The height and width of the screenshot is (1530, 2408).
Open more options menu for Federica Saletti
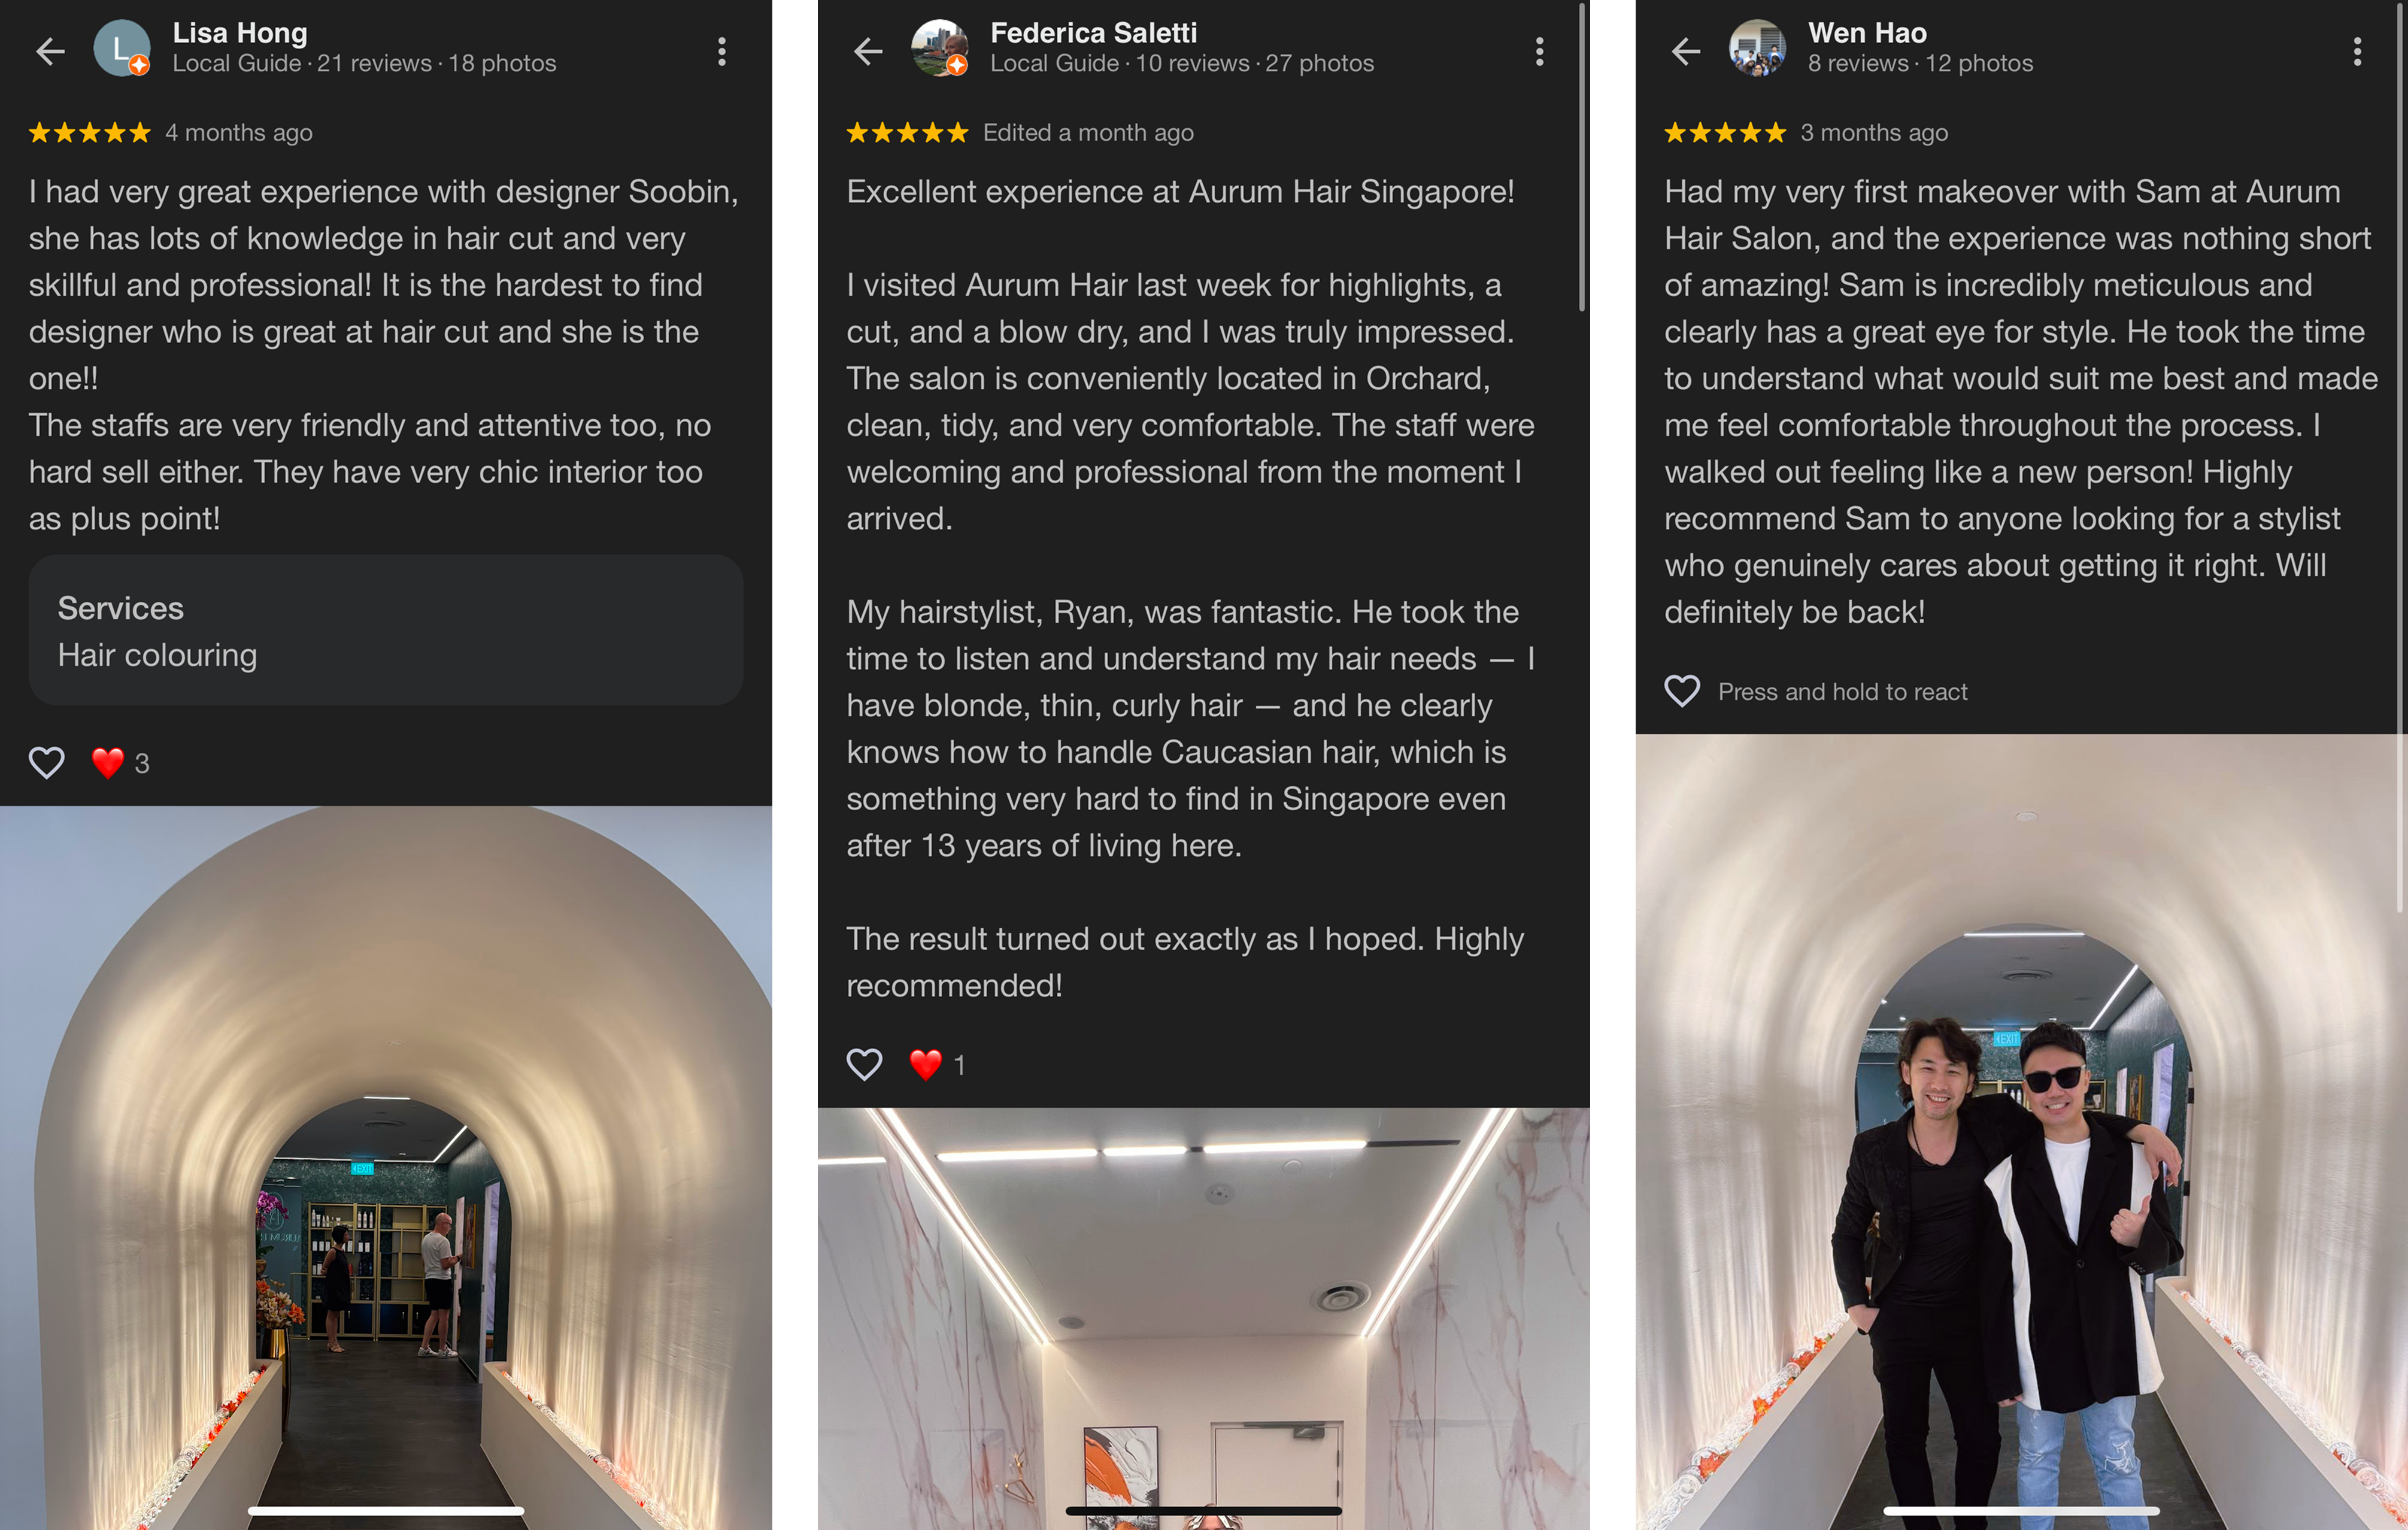(1540, 51)
